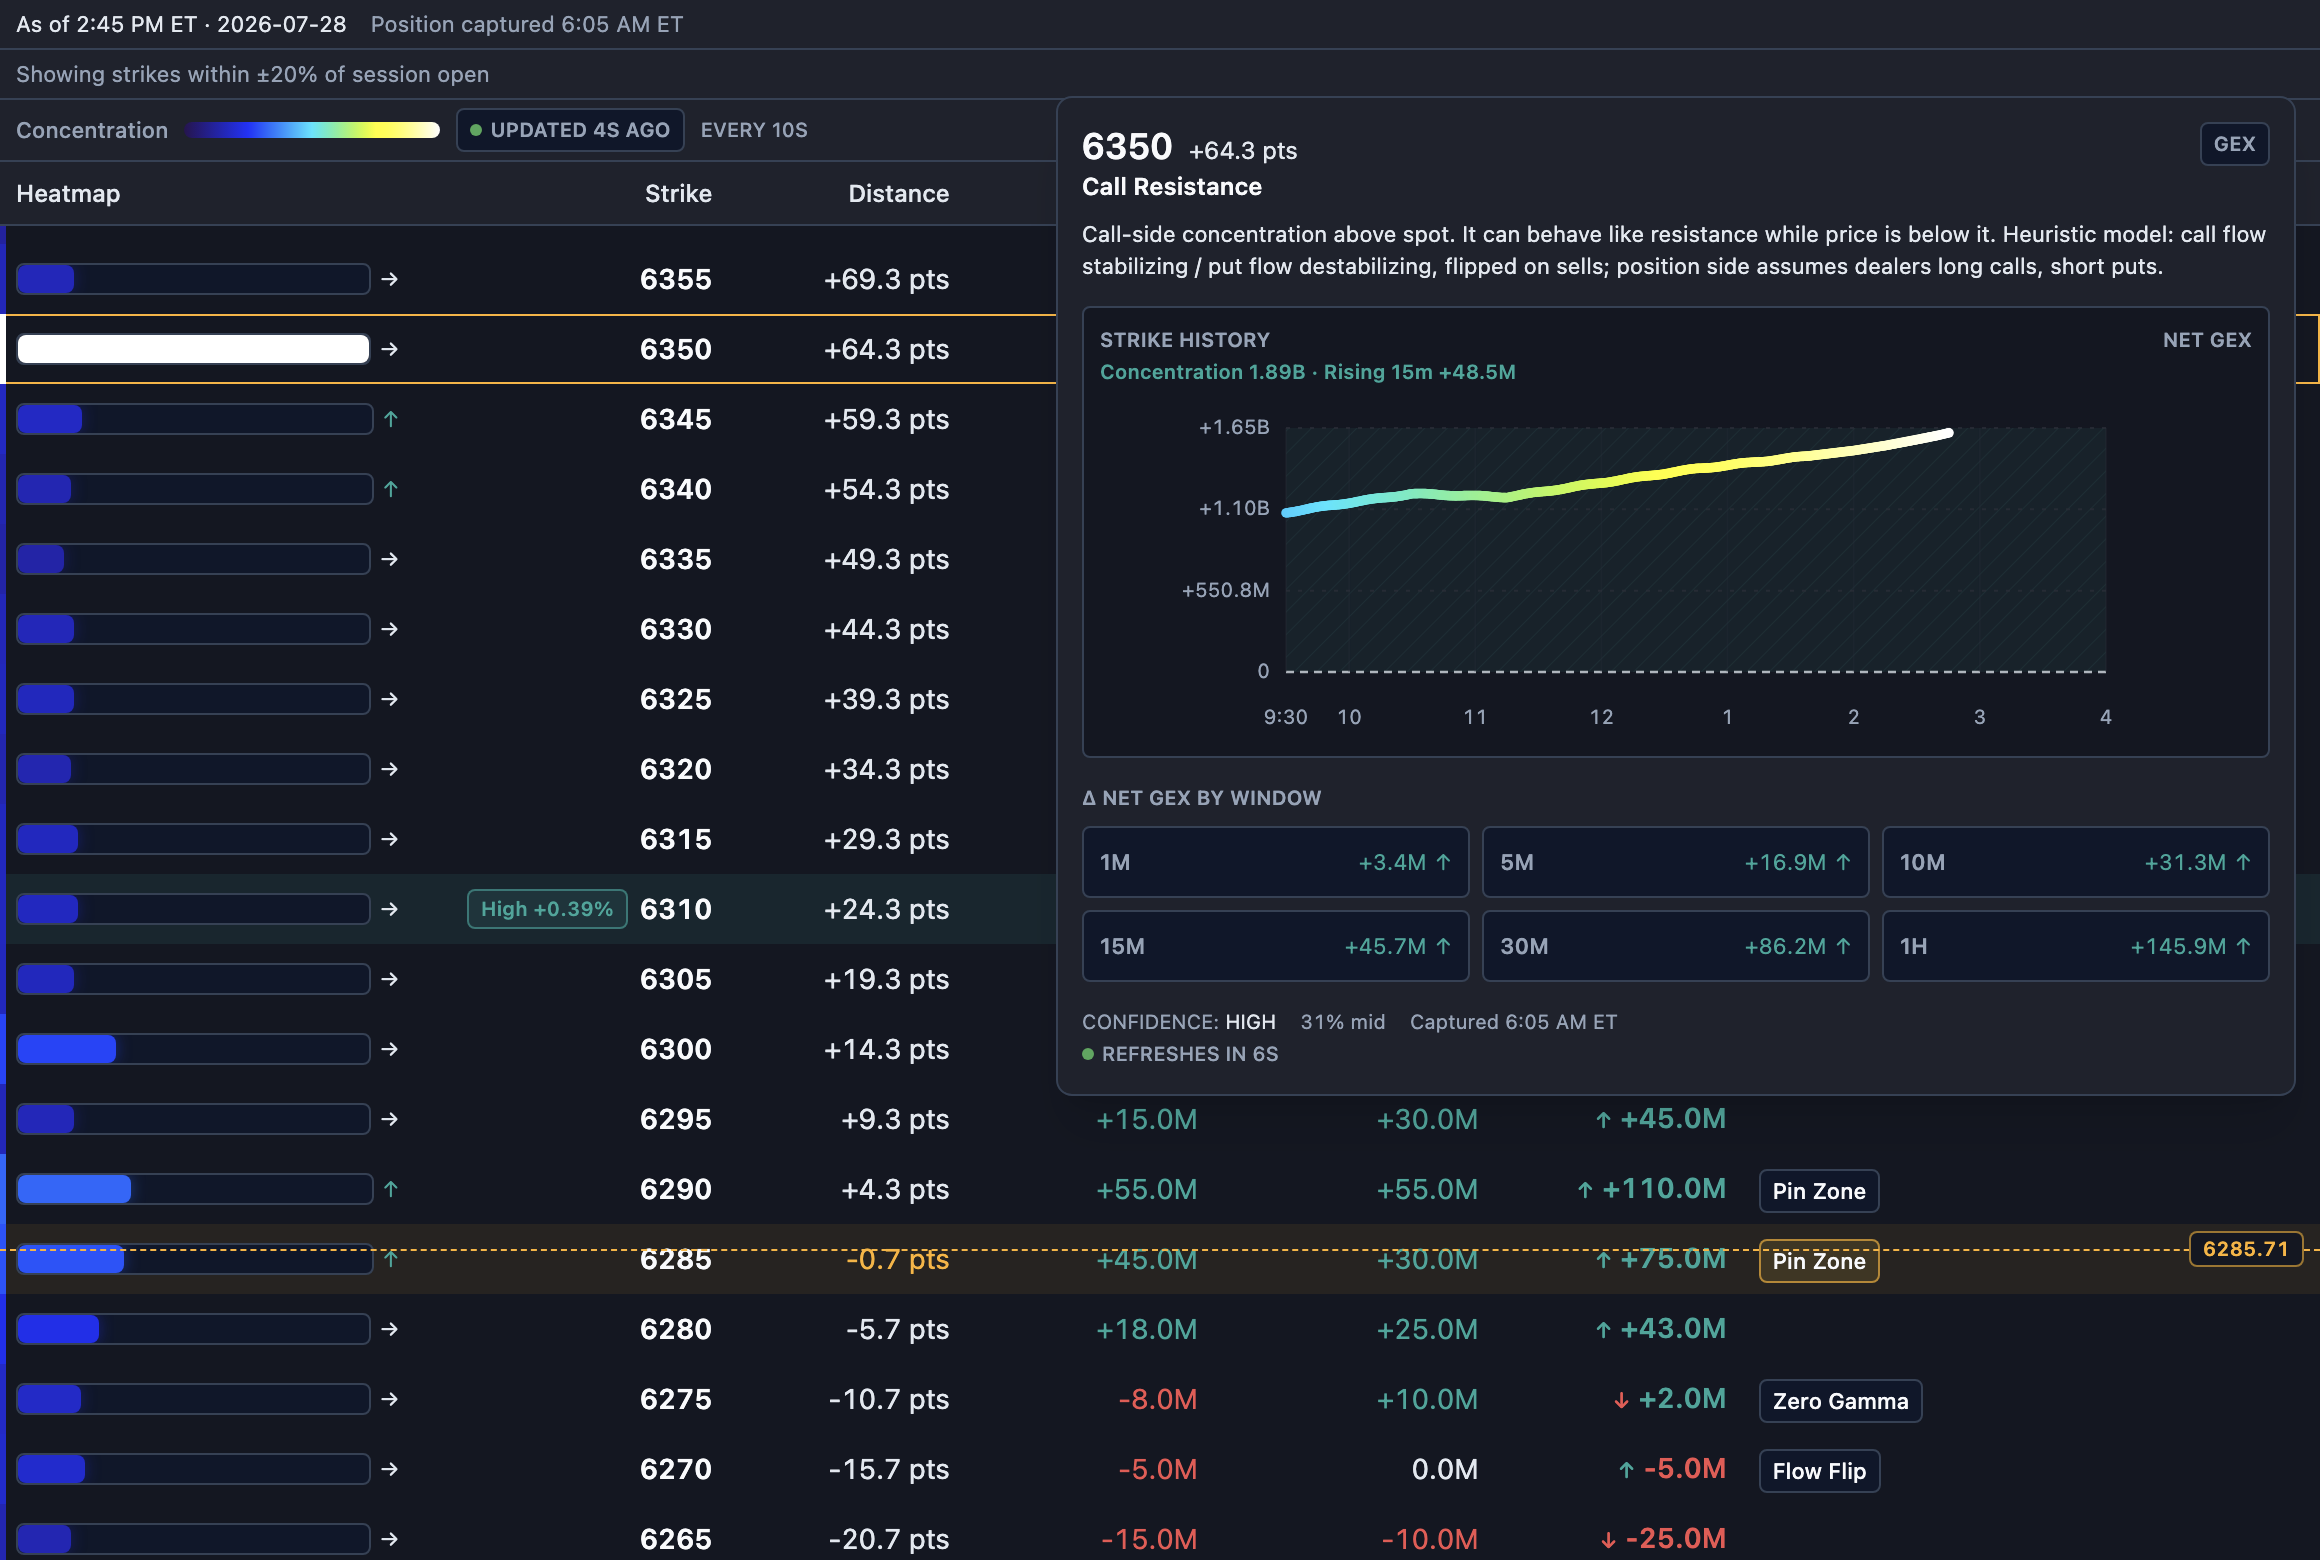Click the GEX badge in the popup
This screenshot has width=2320, height=1560.
coord(2234,144)
